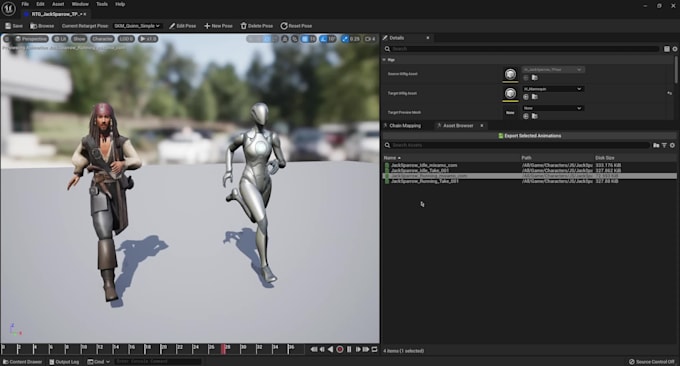The width and height of the screenshot is (680, 366).
Task: Select JackSparrow_Running_Take_001 animation row
Action: tap(530, 181)
